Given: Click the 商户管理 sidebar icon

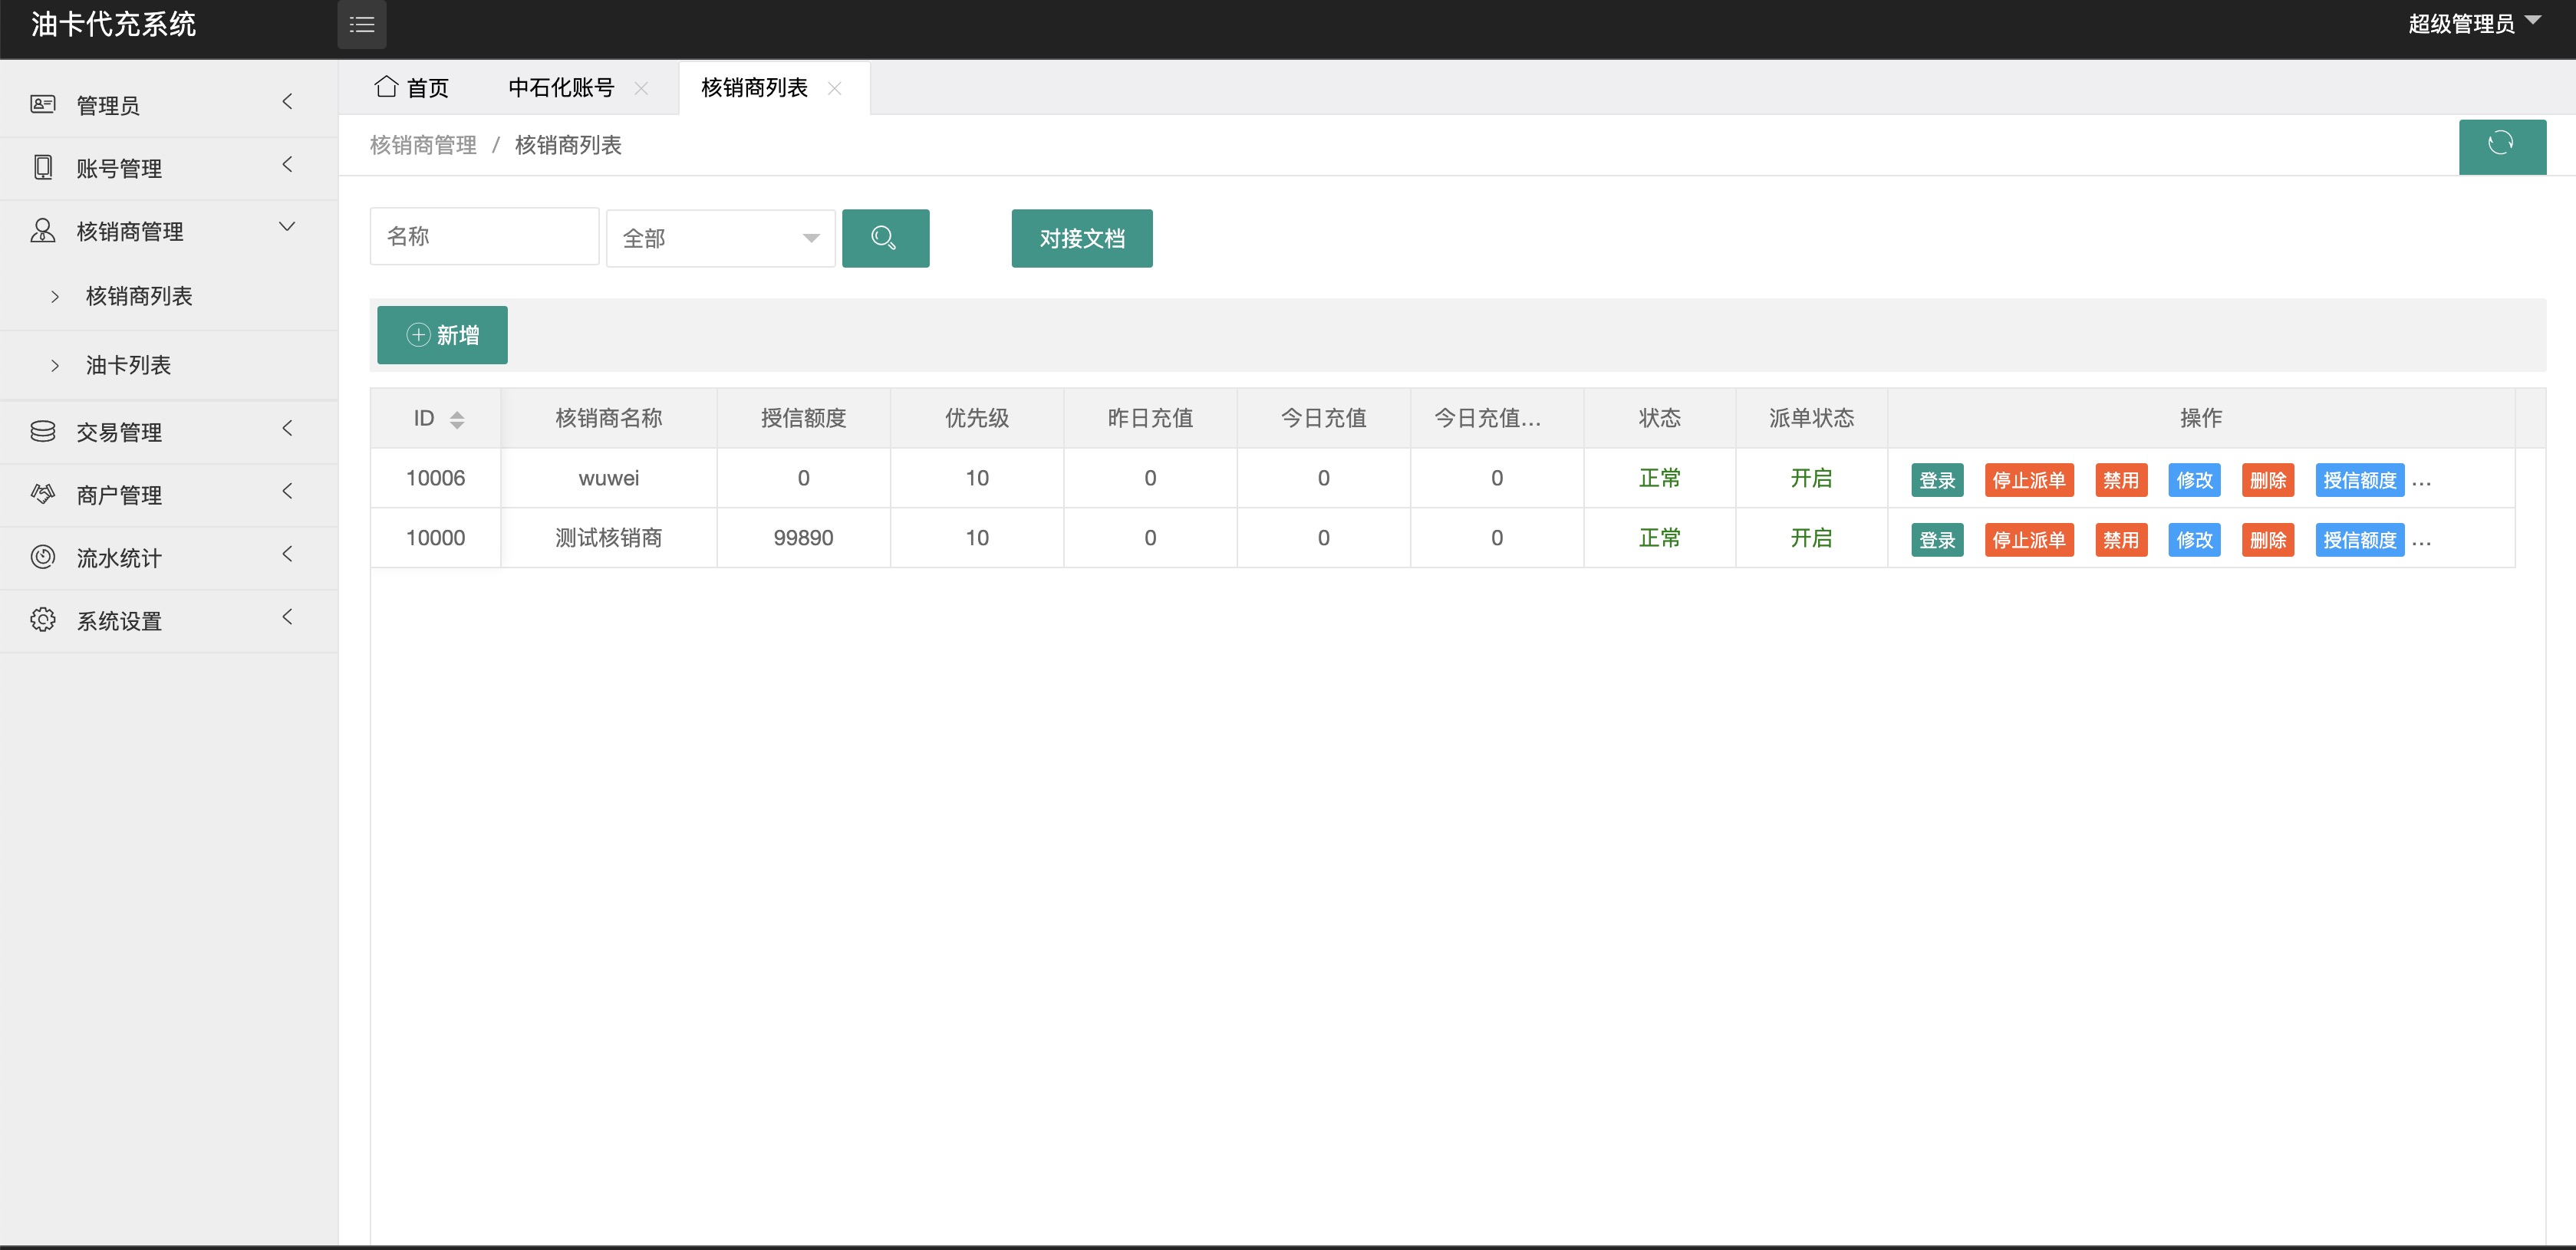Looking at the screenshot, I should point(43,493).
